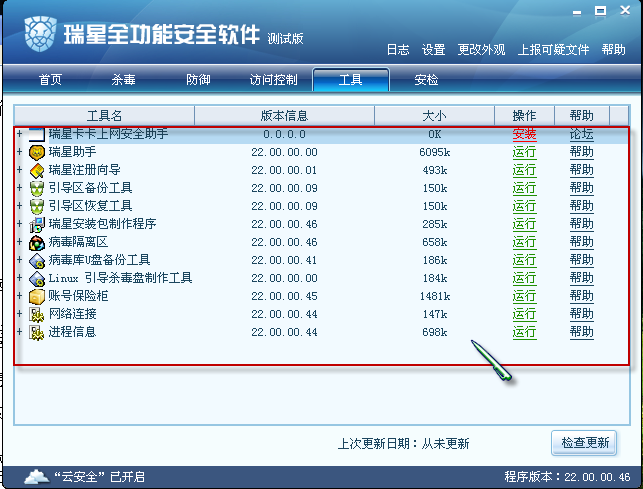Screen dimensions: 643x489
Task: Expand the 瑞星注册向导 row
Action: (x=19, y=169)
